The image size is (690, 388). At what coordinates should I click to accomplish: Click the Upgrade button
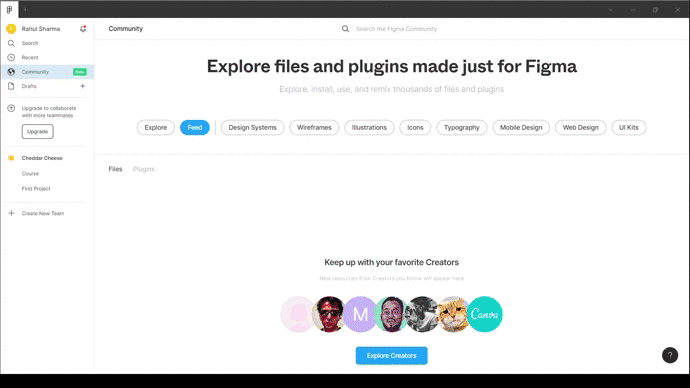coord(37,132)
